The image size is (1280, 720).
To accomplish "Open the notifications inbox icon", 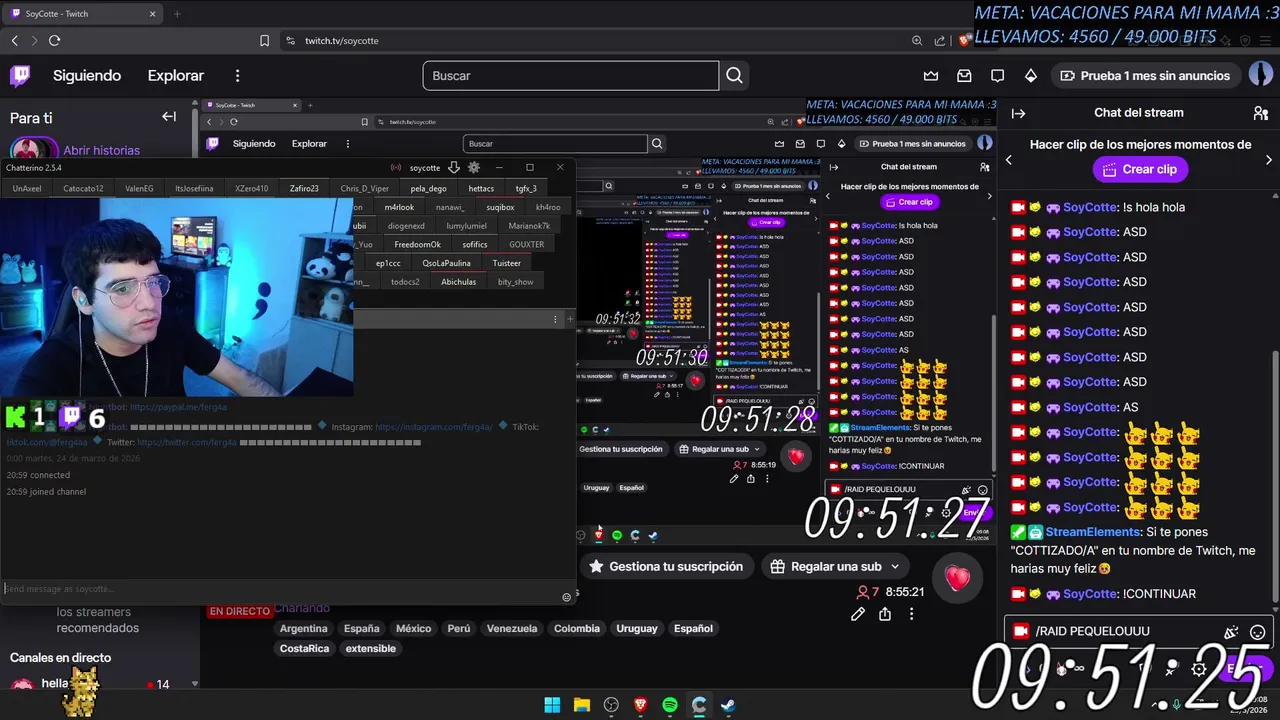I will pos(964,76).
